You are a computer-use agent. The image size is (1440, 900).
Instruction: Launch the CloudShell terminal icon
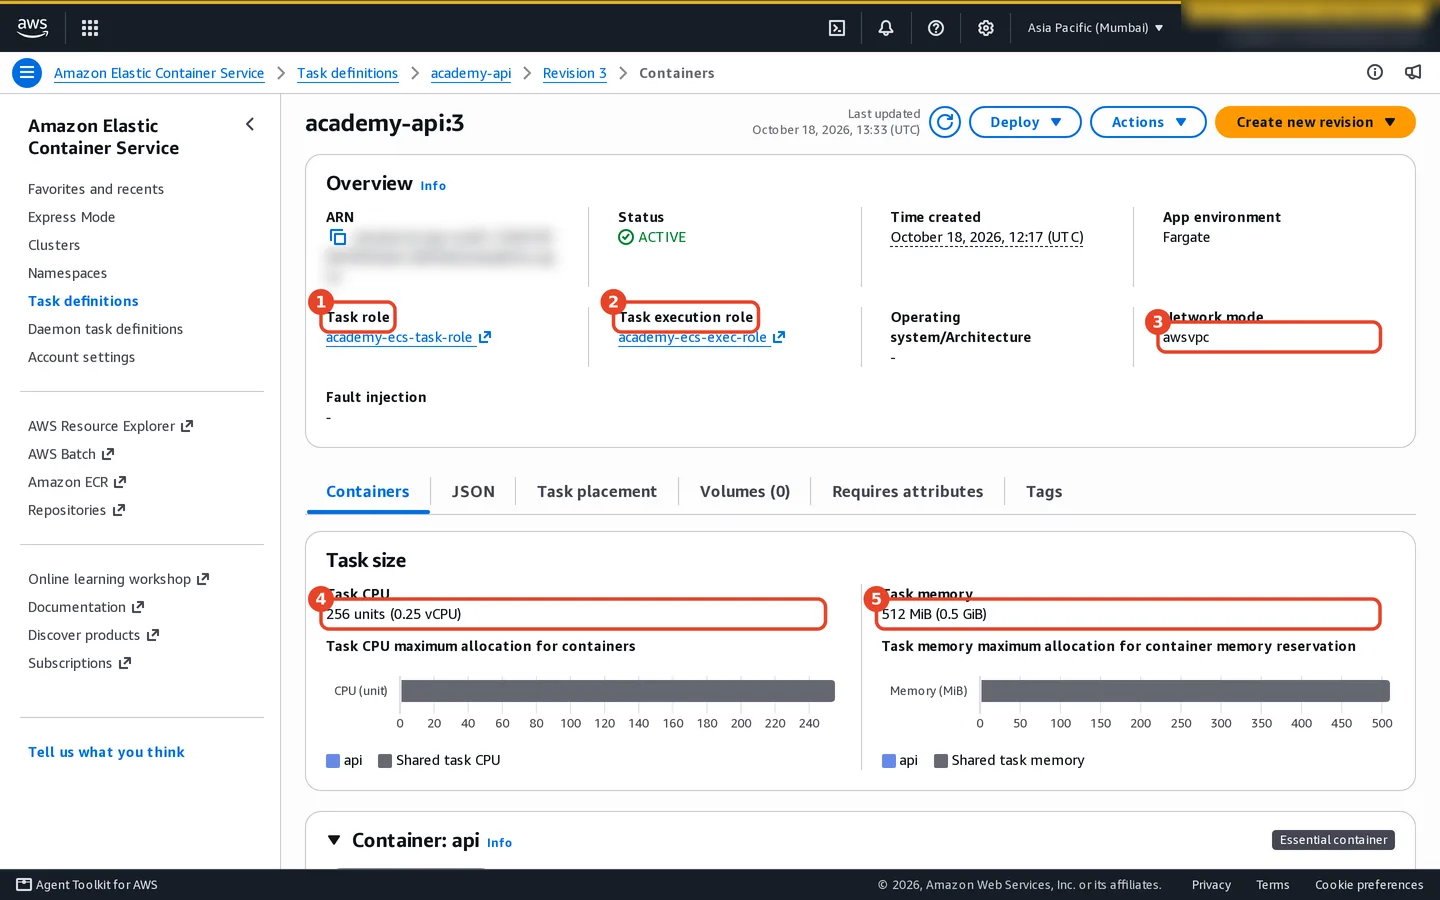point(837,28)
